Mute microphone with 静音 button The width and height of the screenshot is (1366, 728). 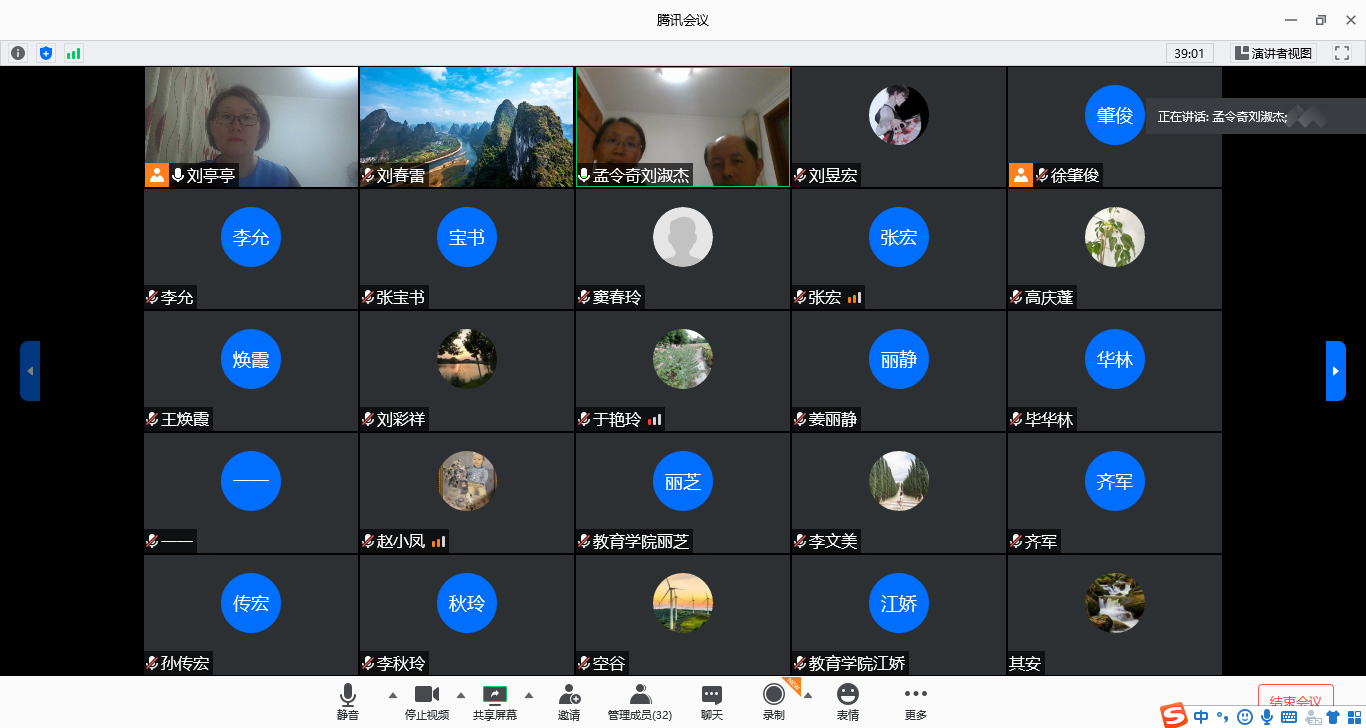coord(347,702)
